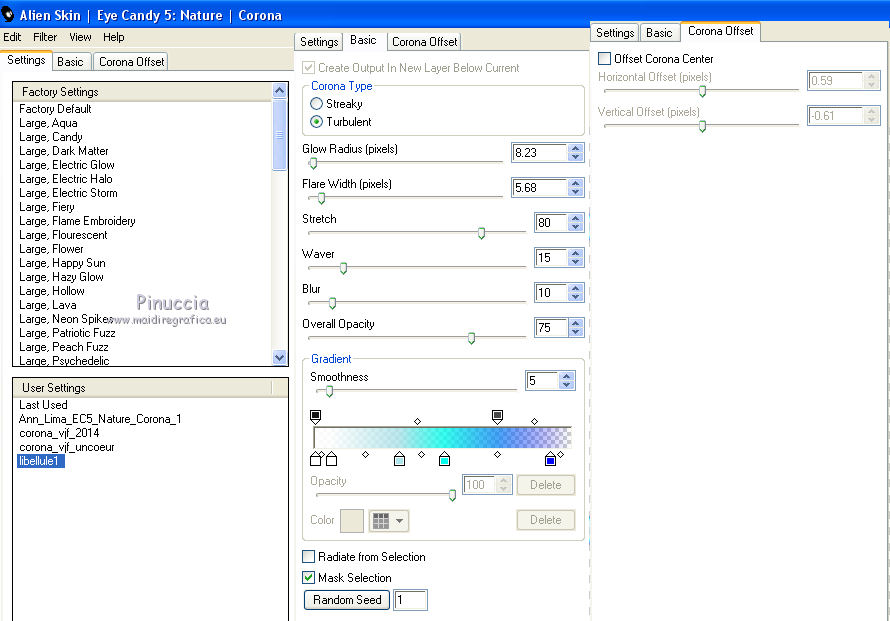This screenshot has width=890, height=621.
Task: Click the lower midpoint diamond between the cyan and dark blue stops
Action: coord(497,454)
